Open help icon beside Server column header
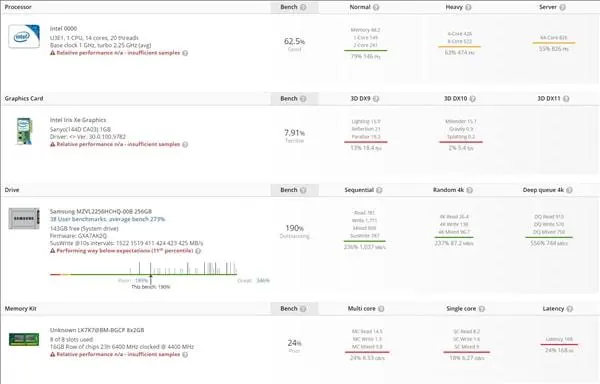The width and height of the screenshot is (600, 384). click(562, 7)
